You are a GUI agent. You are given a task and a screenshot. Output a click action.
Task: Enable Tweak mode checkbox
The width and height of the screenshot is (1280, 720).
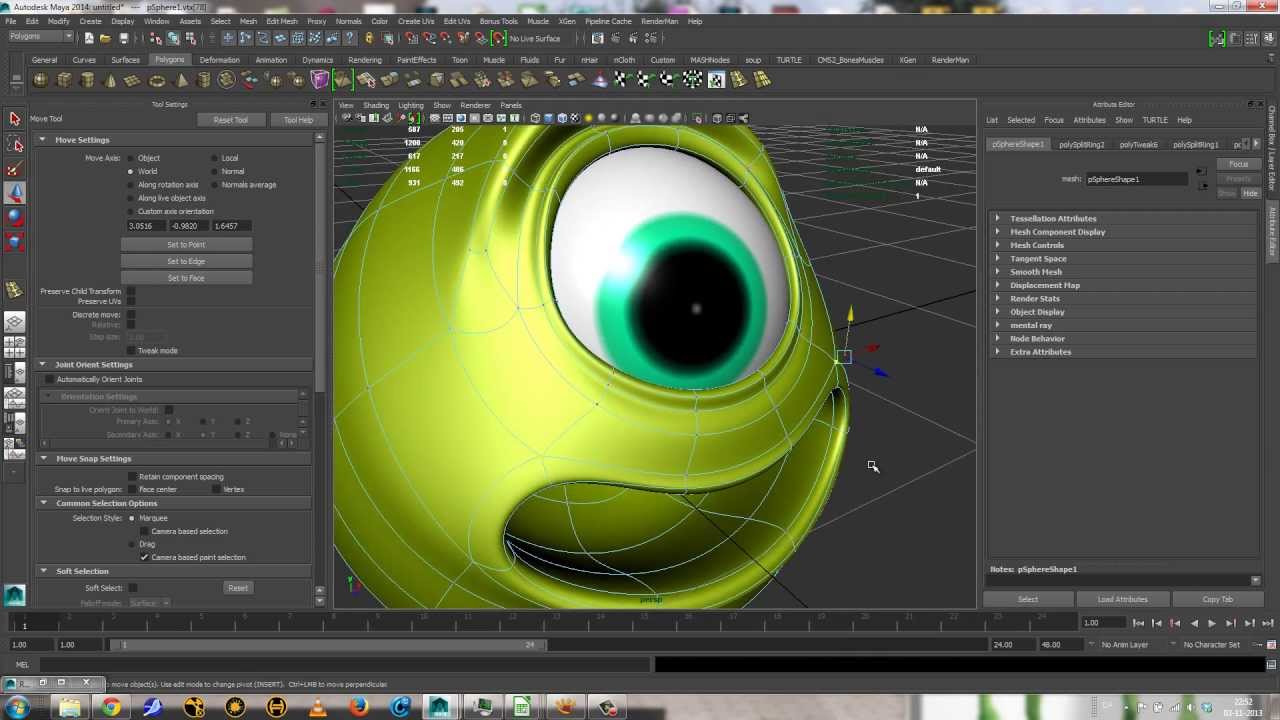(131, 350)
